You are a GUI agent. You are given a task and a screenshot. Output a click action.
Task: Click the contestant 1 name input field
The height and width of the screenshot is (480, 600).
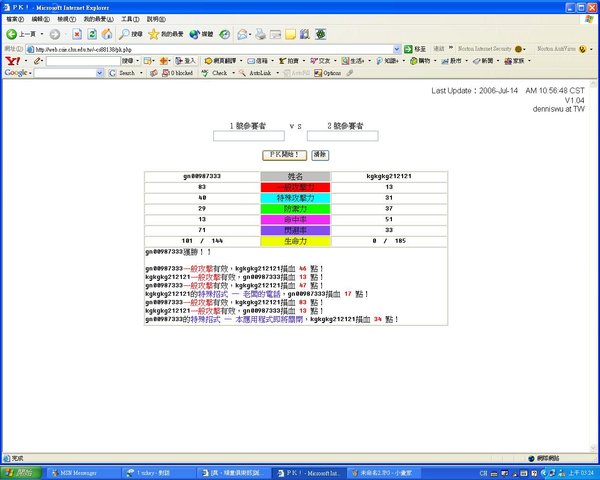pyautogui.click(x=249, y=136)
